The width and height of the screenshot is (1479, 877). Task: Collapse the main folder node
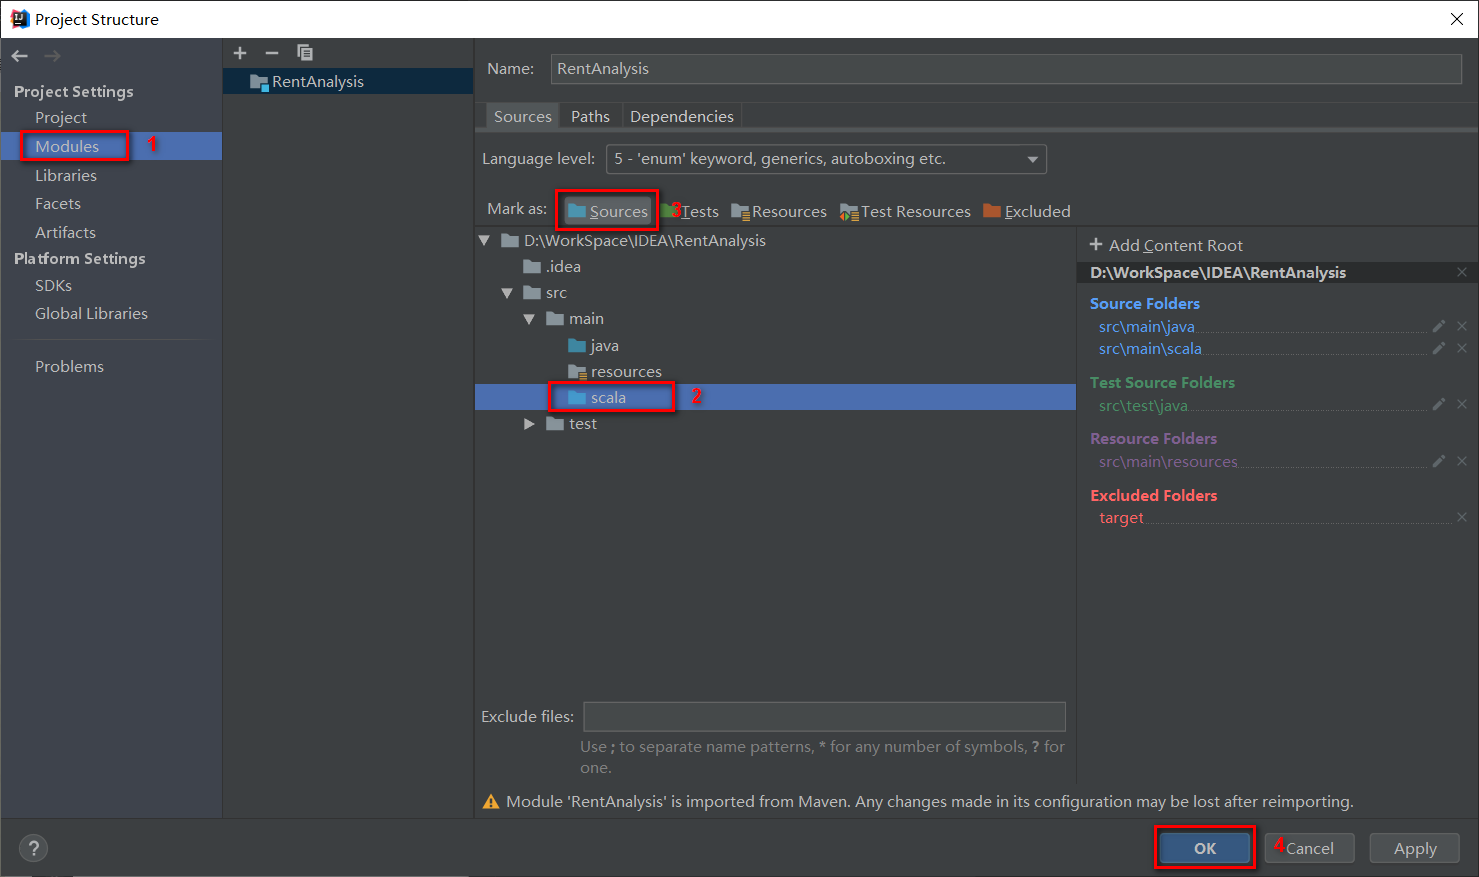529,319
